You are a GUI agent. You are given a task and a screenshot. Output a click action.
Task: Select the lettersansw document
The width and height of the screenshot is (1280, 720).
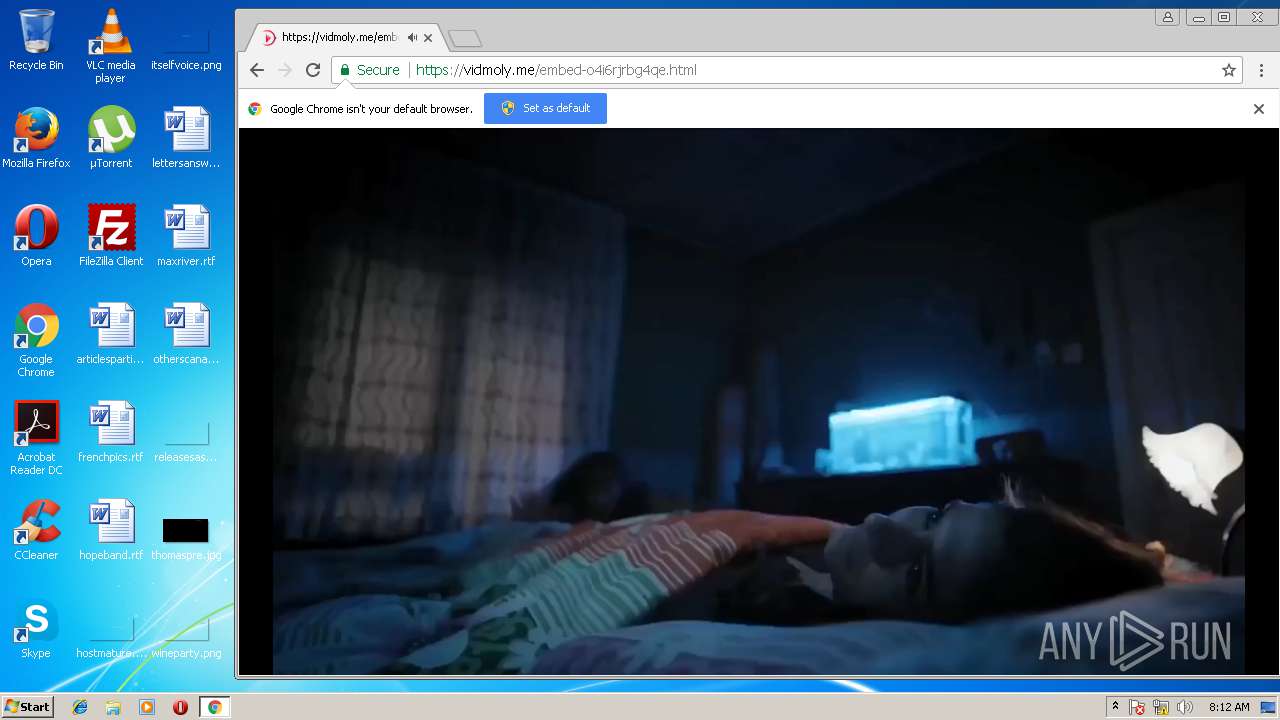186,137
